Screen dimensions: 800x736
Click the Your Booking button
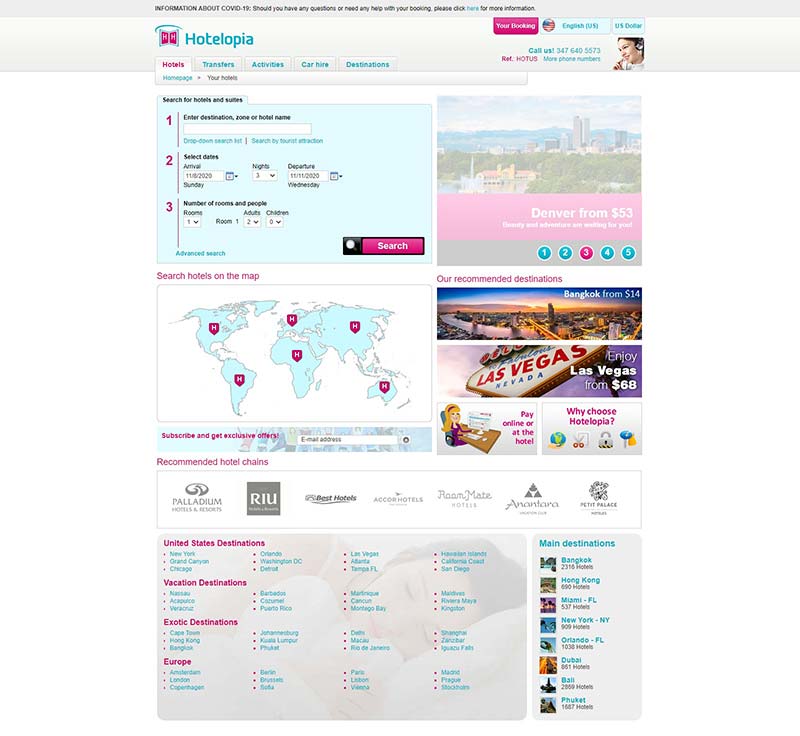pos(515,26)
